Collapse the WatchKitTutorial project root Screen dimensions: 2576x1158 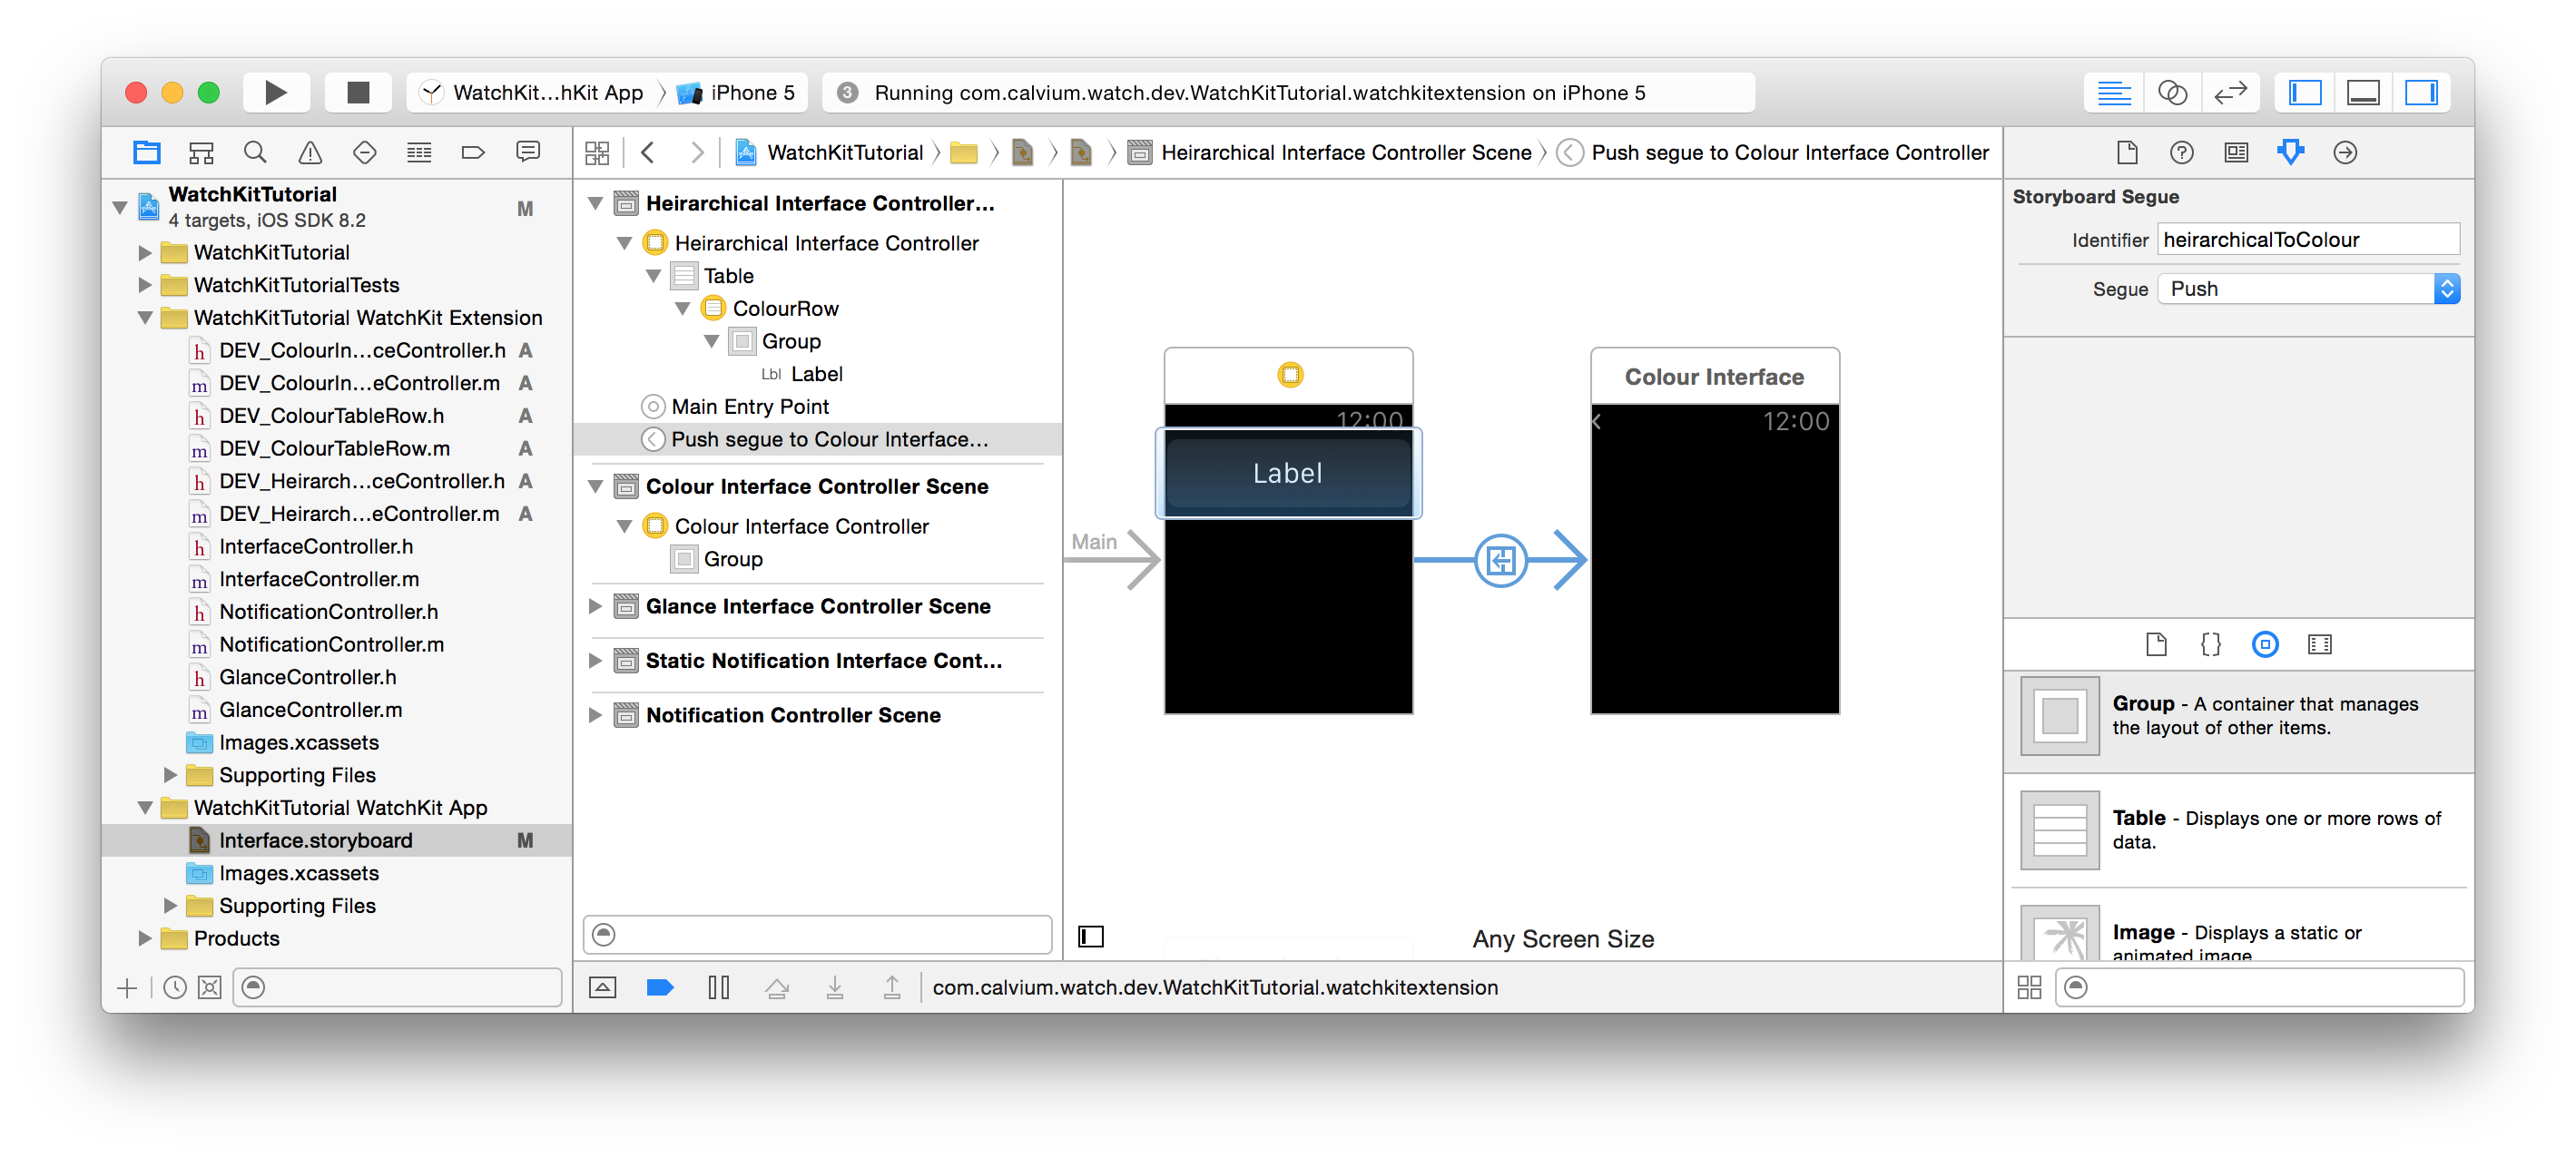tap(120, 208)
